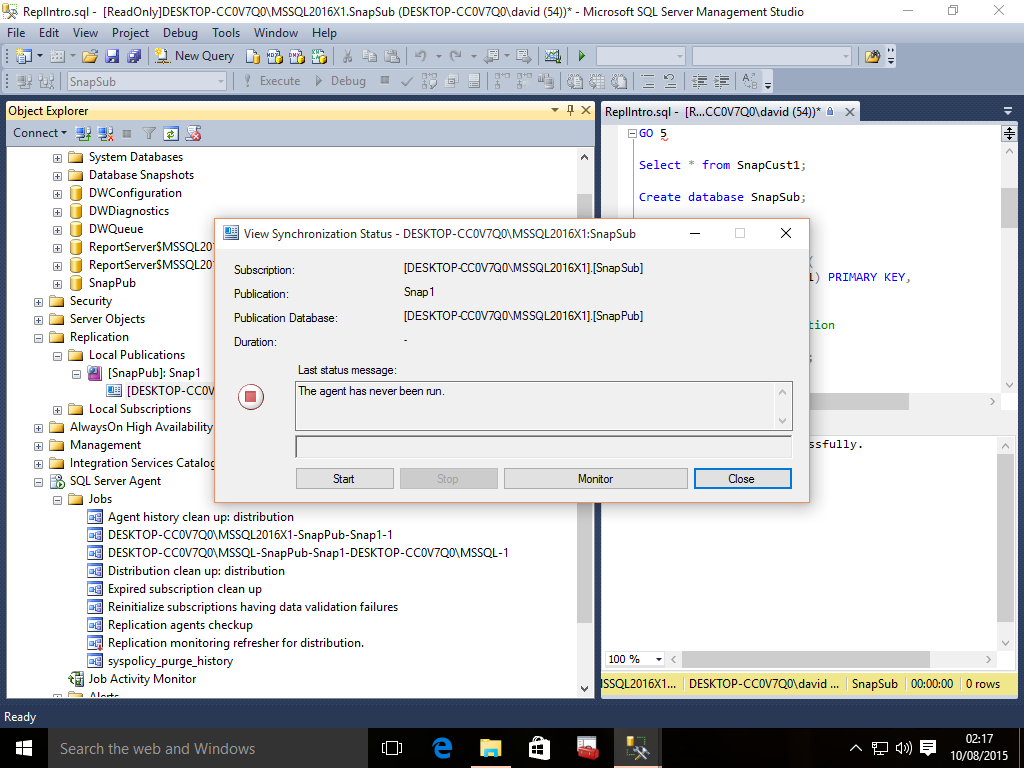Open the Connect dropdown in Object Explorer
The width and height of the screenshot is (1024, 768).
click(x=39, y=133)
